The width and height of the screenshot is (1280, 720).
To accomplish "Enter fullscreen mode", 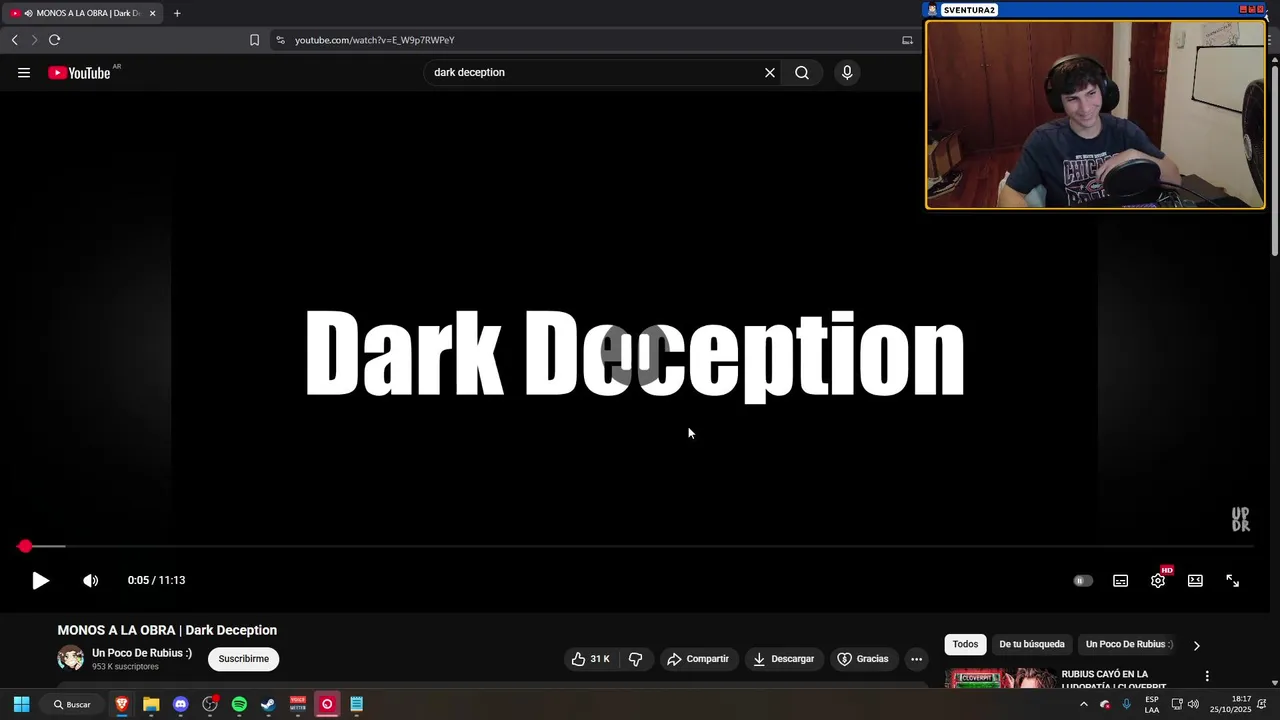I will click(1232, 580).
